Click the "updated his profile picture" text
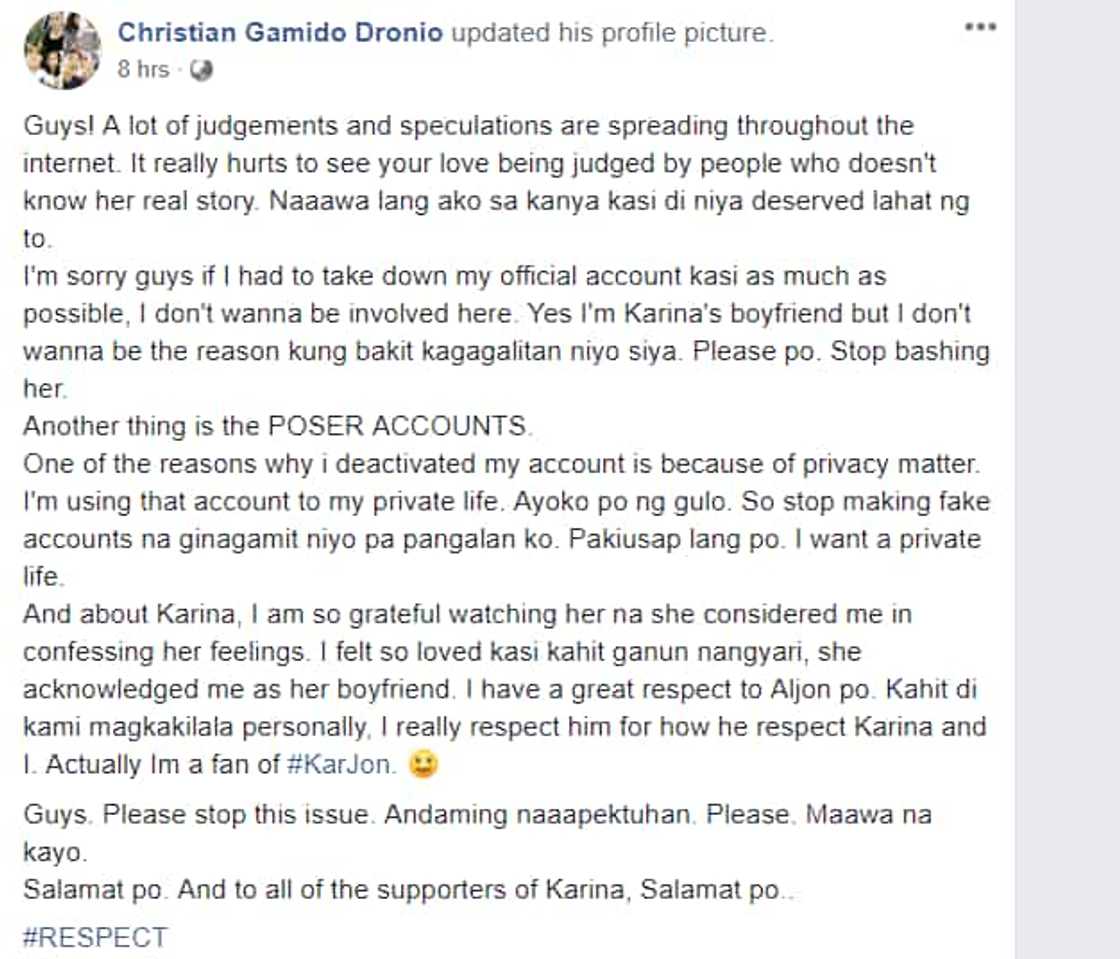Viewport: 1120px width, 959px height. point(612,33)
